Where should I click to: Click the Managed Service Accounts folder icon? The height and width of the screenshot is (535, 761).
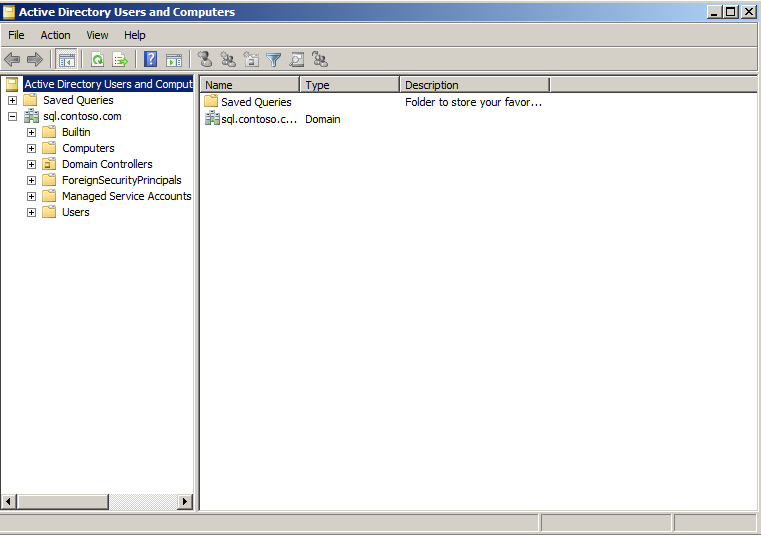tap(49, 196)
